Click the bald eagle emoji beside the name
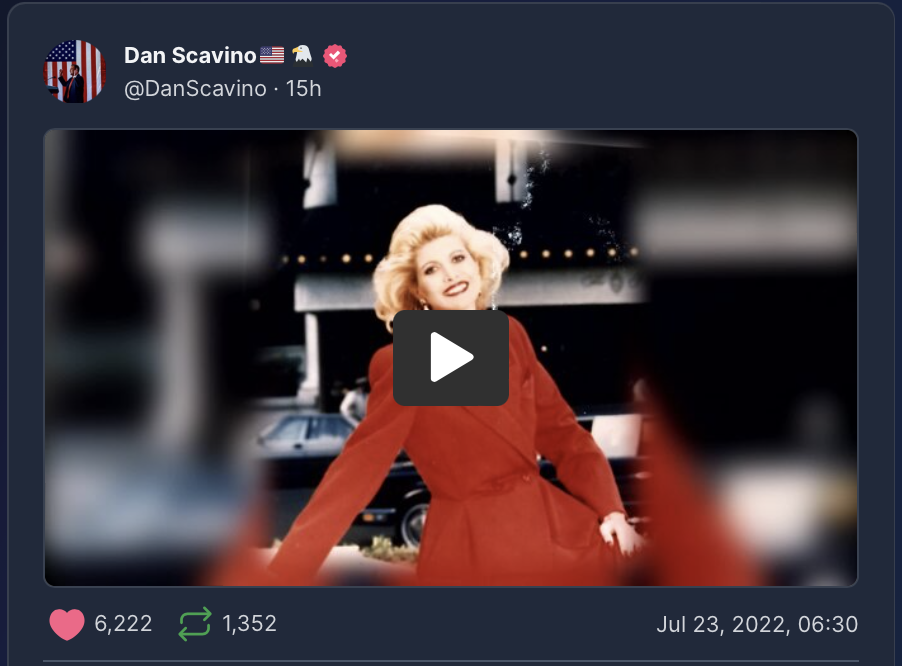 point(302,55)
